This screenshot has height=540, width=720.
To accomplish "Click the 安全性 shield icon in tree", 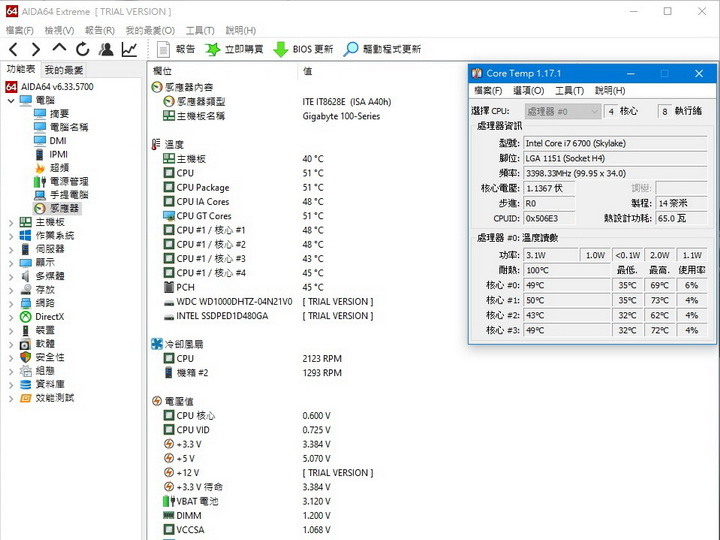I will [x=26, y=357].
